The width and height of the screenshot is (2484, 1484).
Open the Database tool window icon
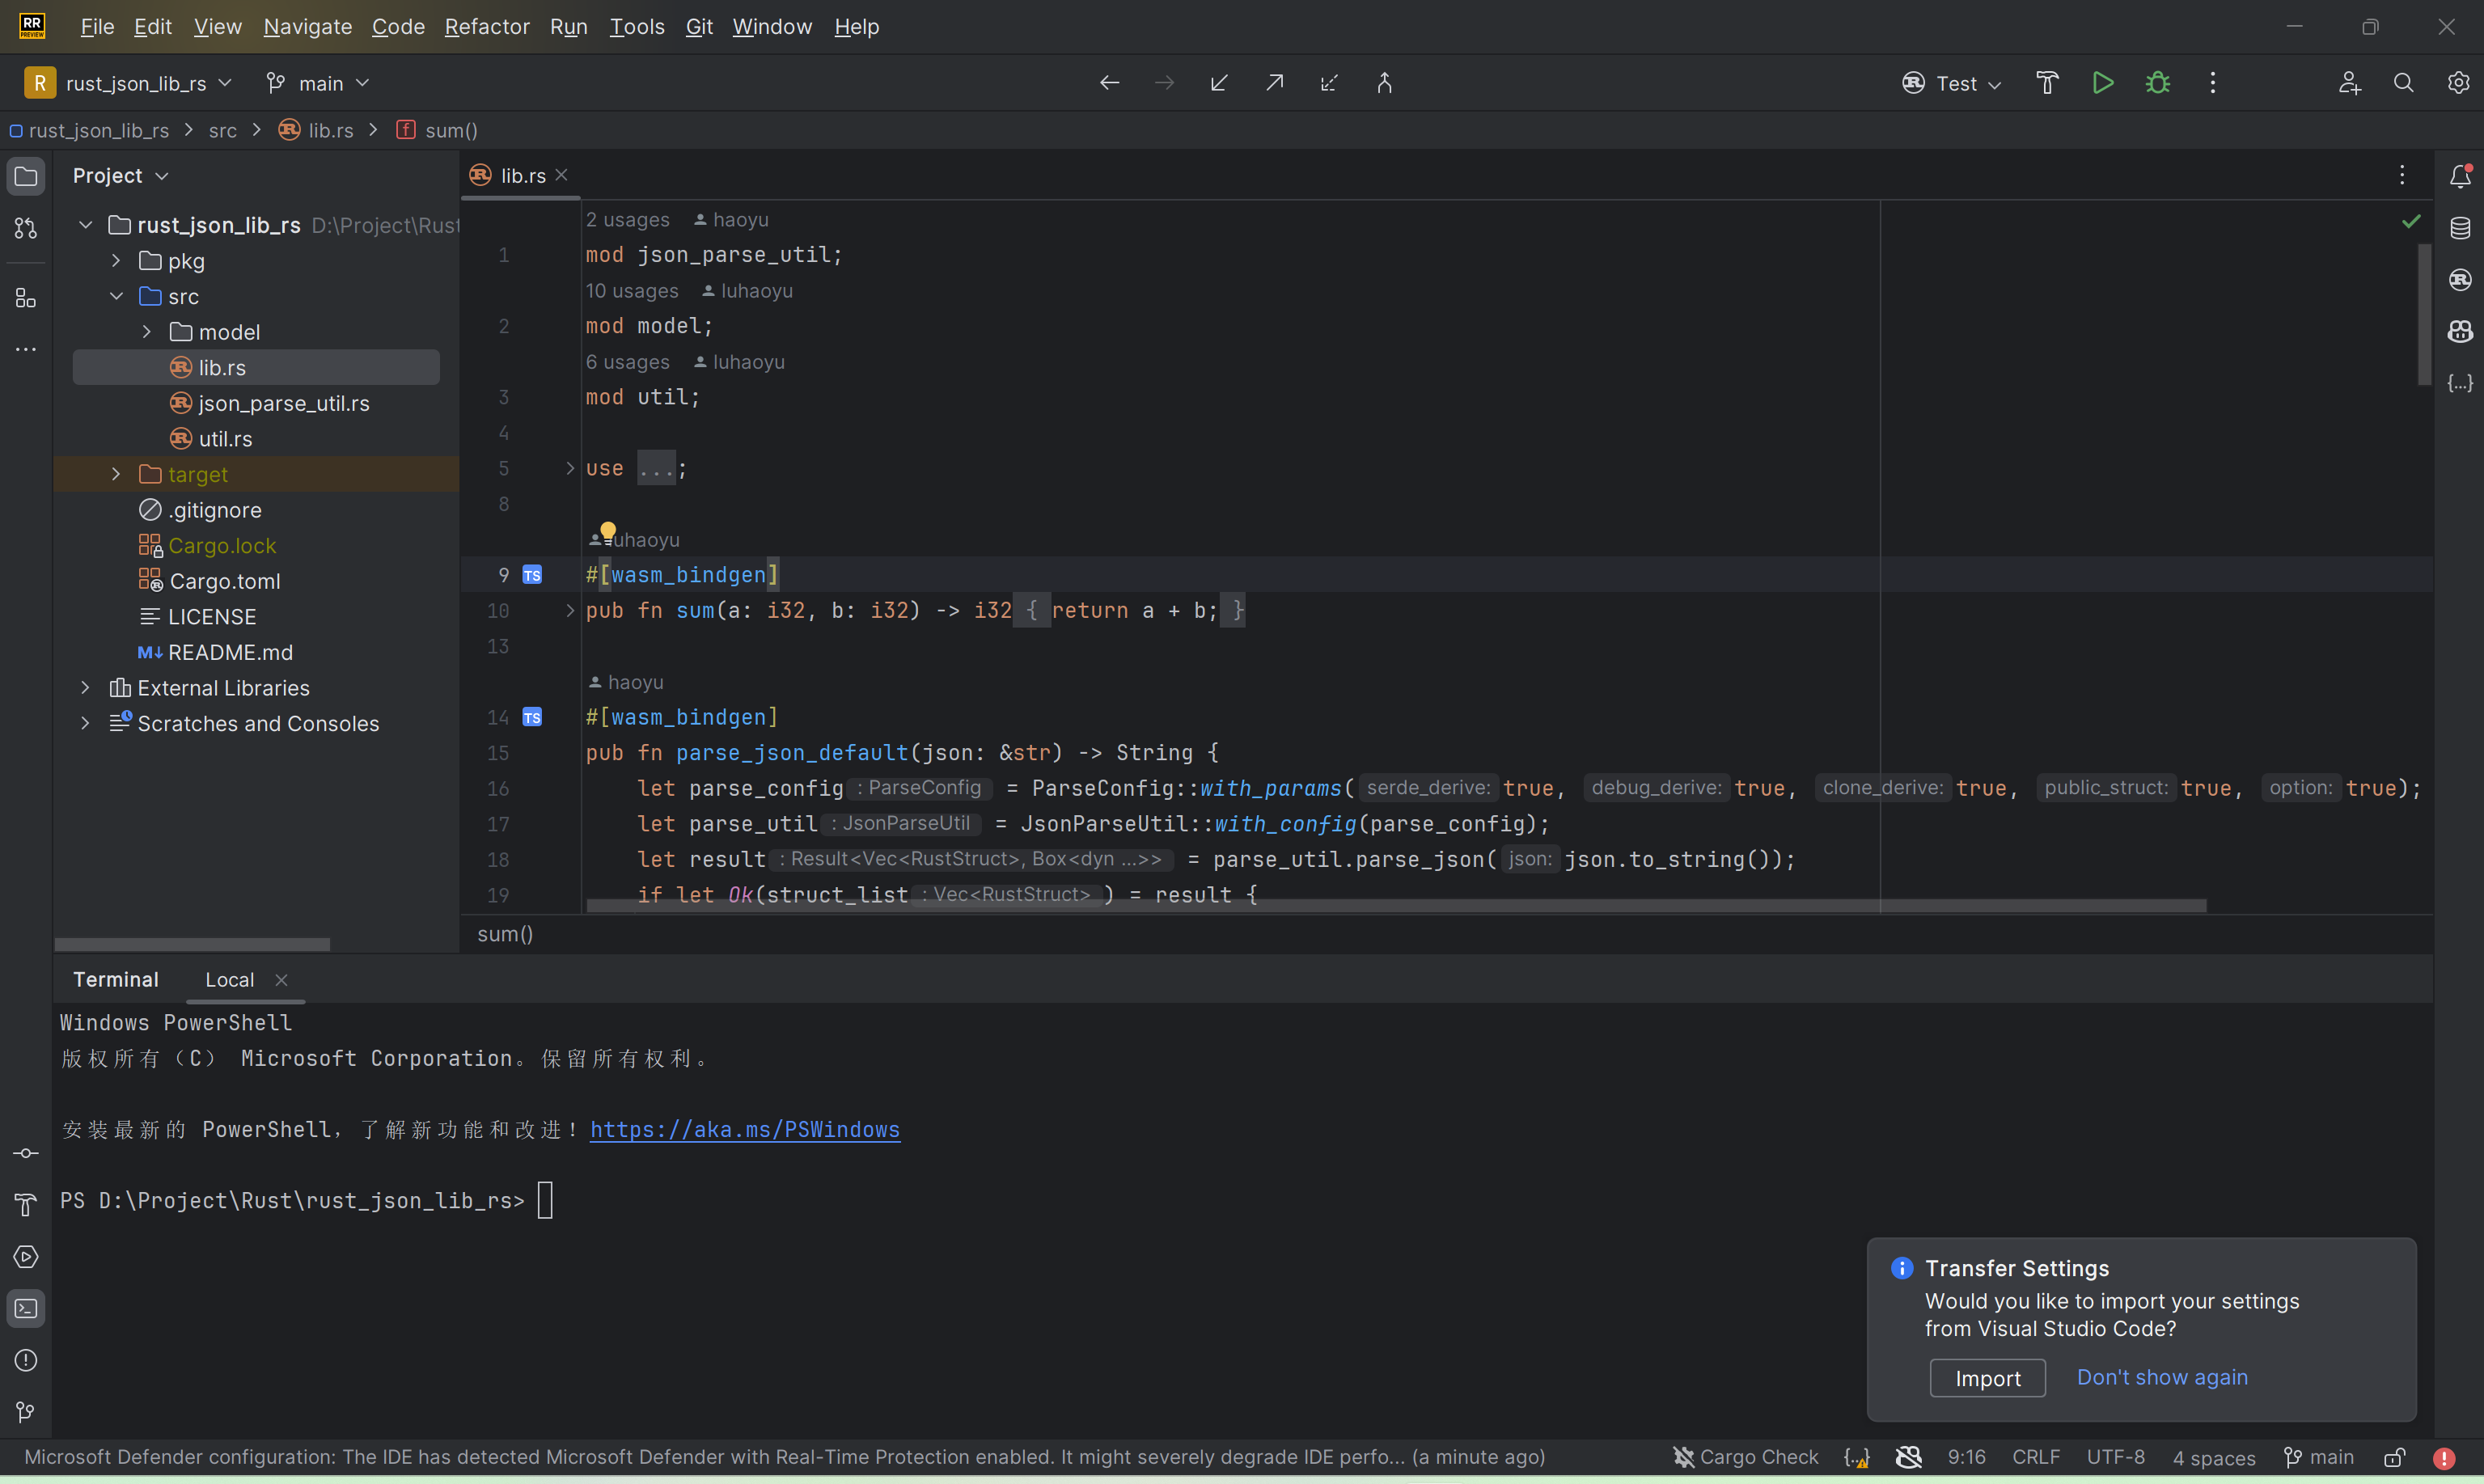point(2460,228)
